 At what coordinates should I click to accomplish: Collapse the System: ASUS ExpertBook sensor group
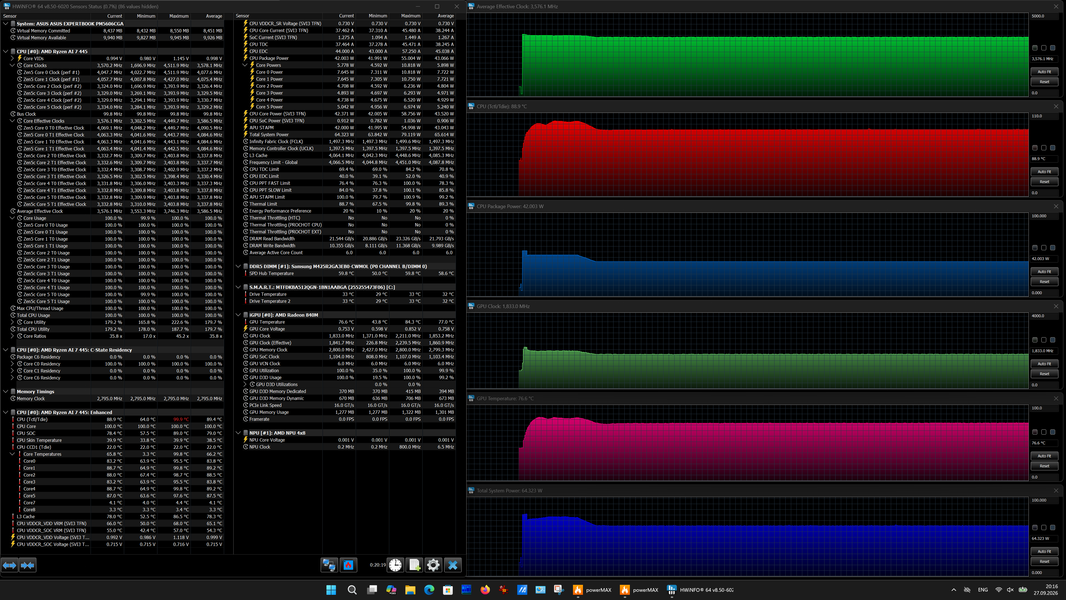pyautogui.click(x=5, y=24)
